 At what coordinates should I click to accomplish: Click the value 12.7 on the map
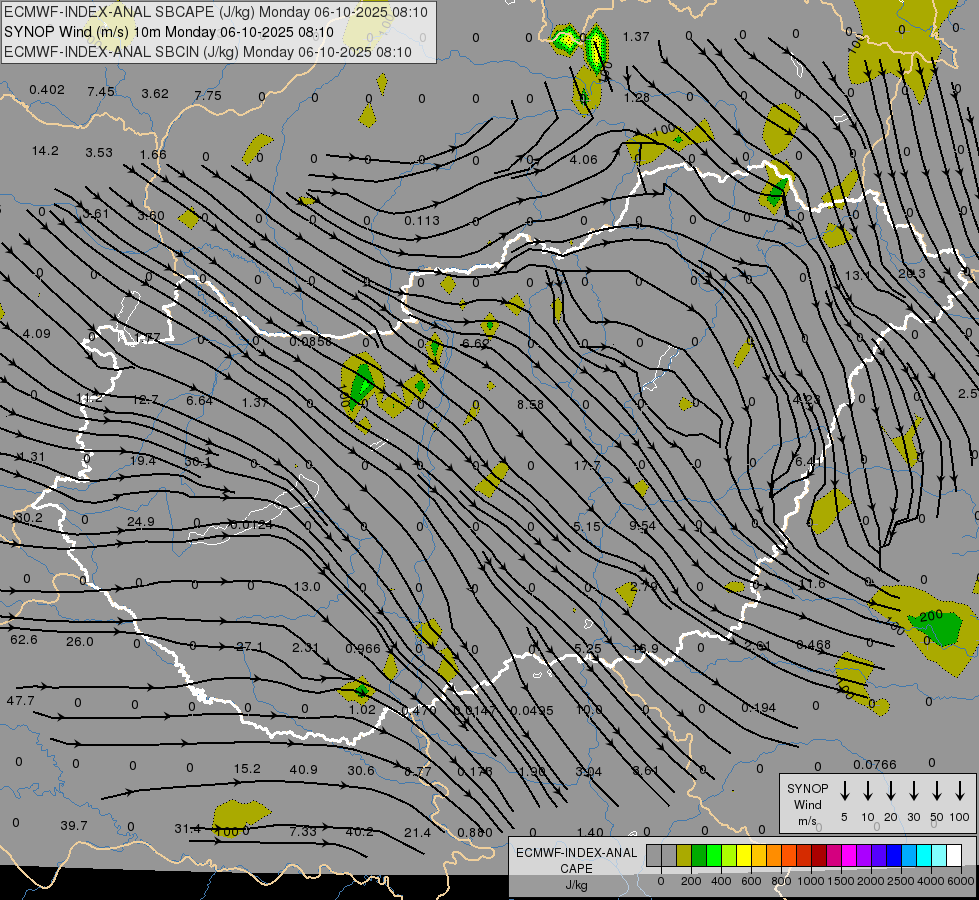(x=145, y=400)
